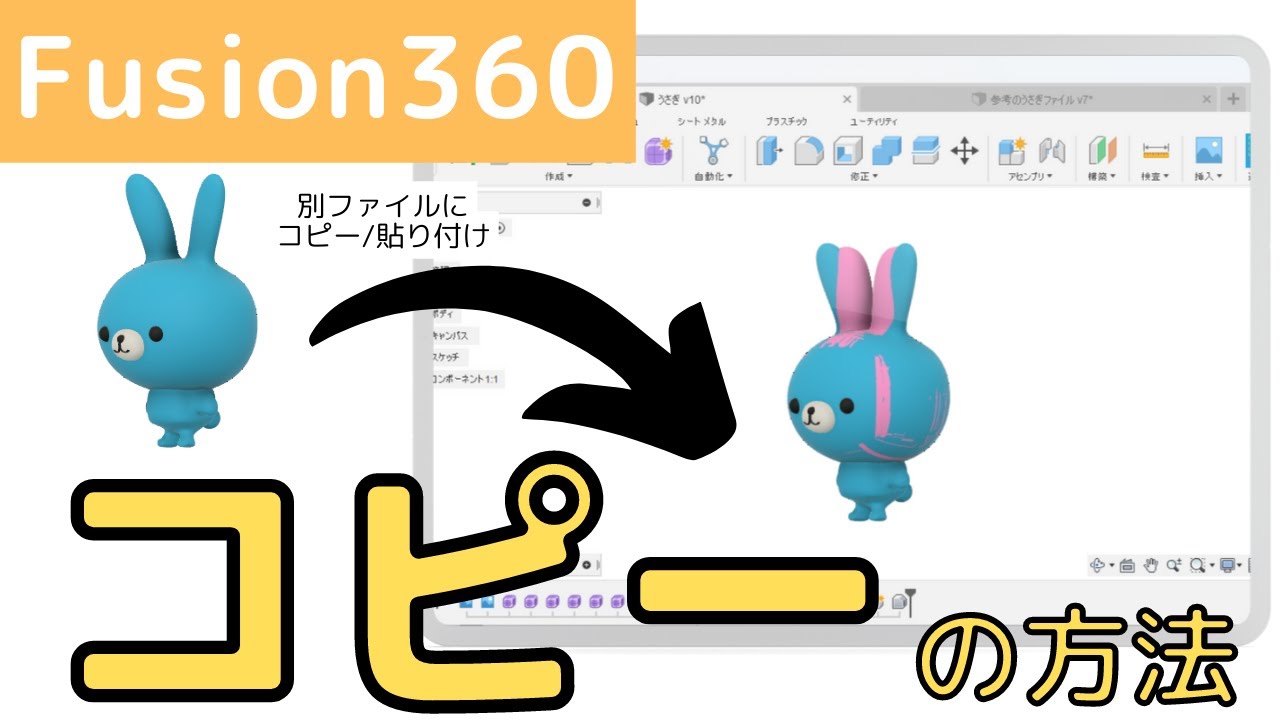1280x720 pixels.
Task: Select ボディ in the browser tree
Action: [442, 313]
